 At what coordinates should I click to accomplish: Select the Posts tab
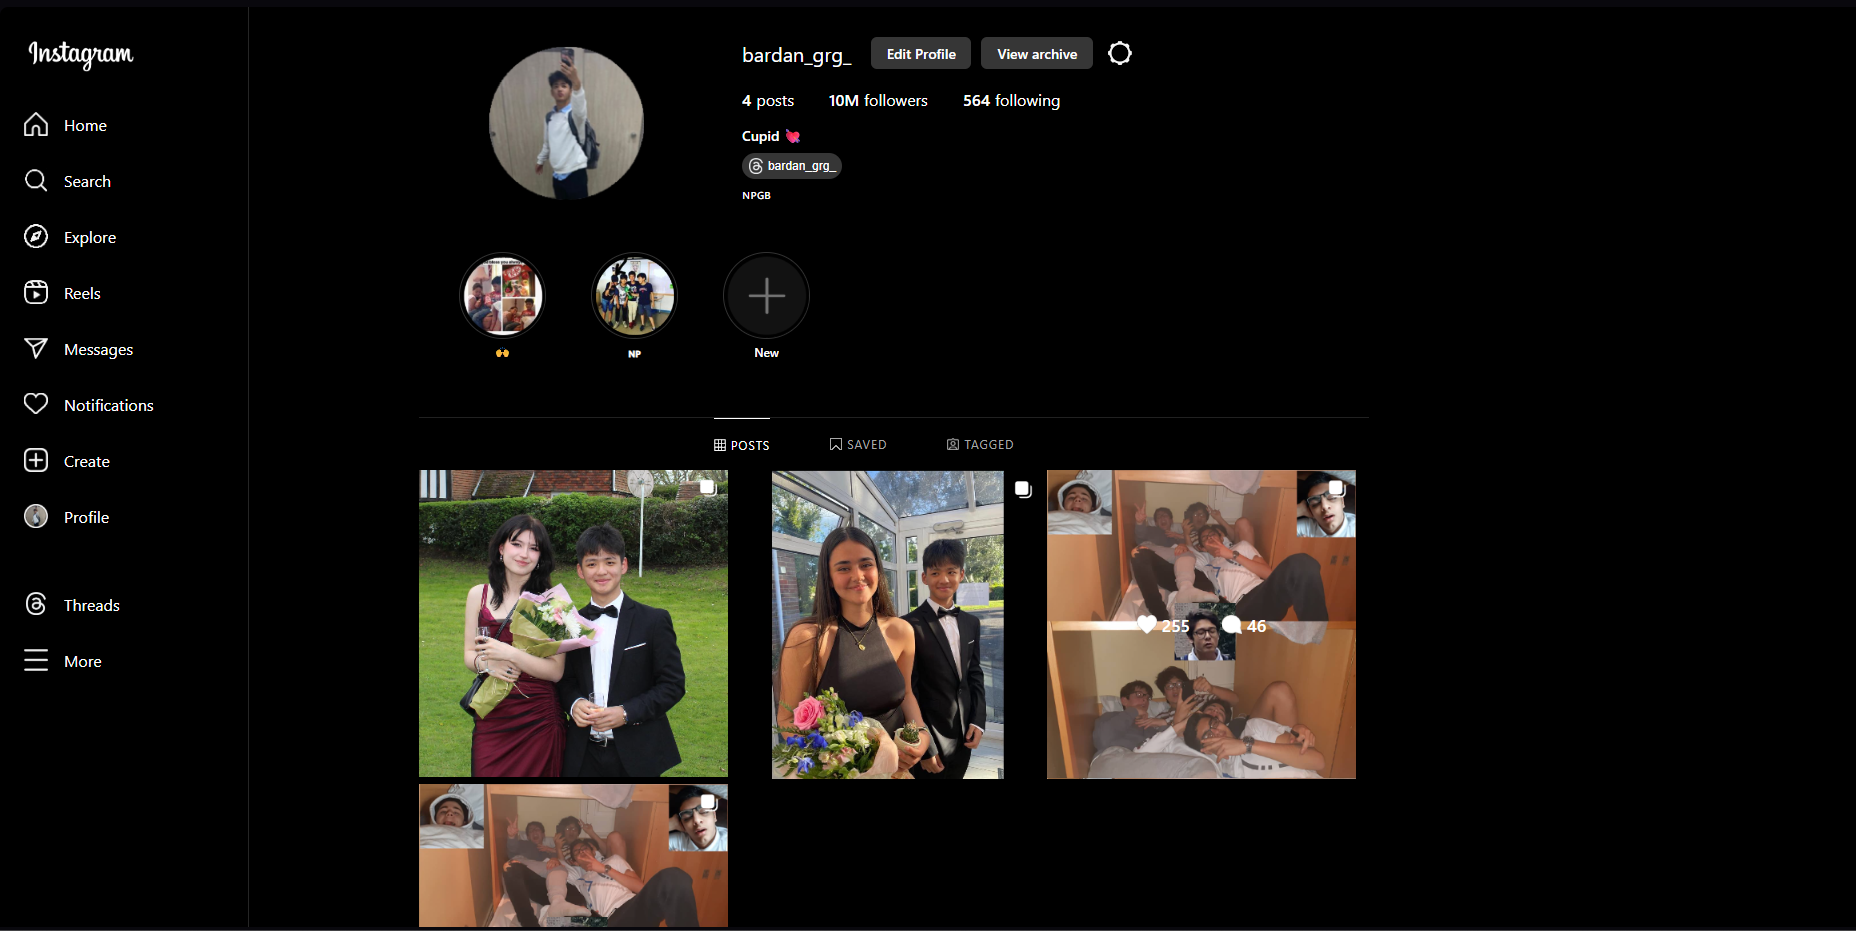(x=742, y=445)
